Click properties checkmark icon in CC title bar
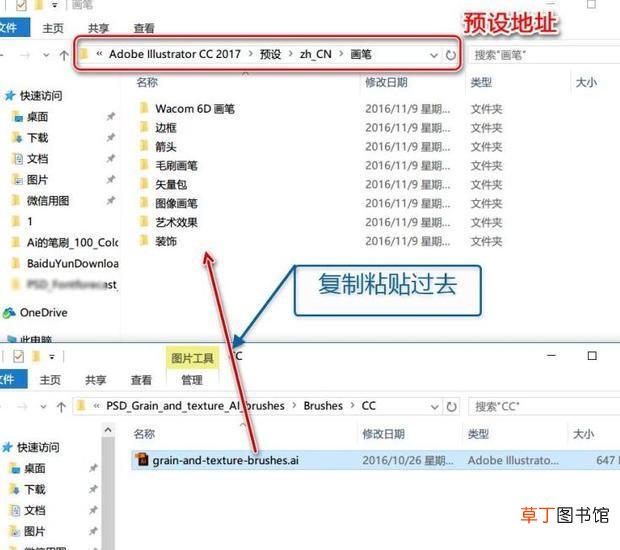The width and height of the screenshot is (620, 550). point(18,357)
